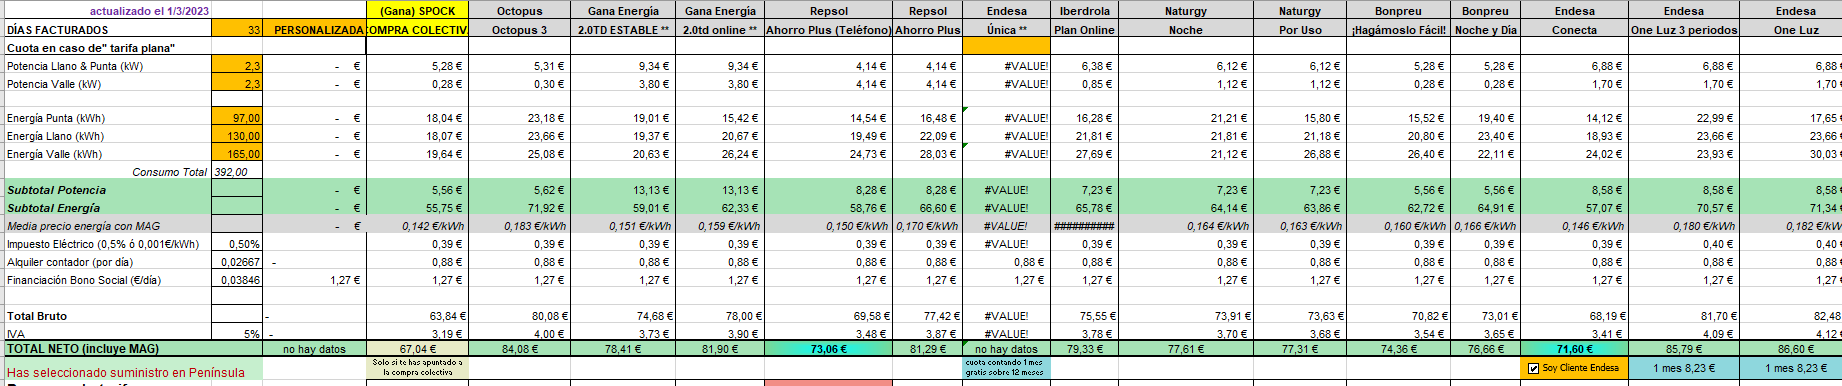Screen dimensions: 1842x386
Task: Click total neto cell 81,90 €
Action: 720,349
